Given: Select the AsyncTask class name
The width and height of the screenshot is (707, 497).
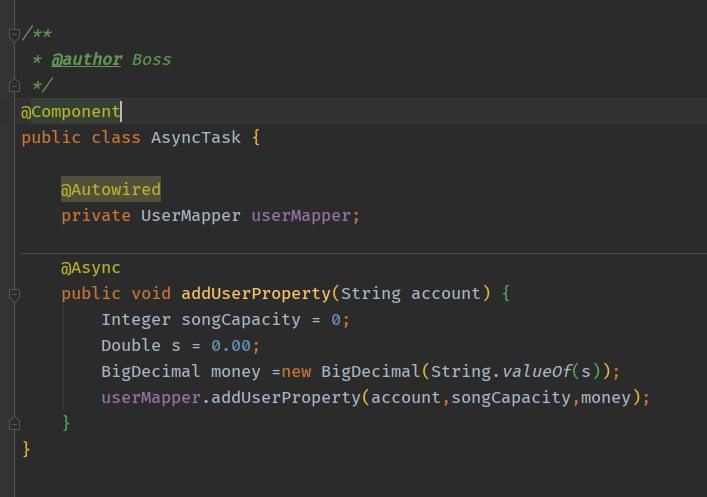Looking at the screenshot, I should point(196,138).
